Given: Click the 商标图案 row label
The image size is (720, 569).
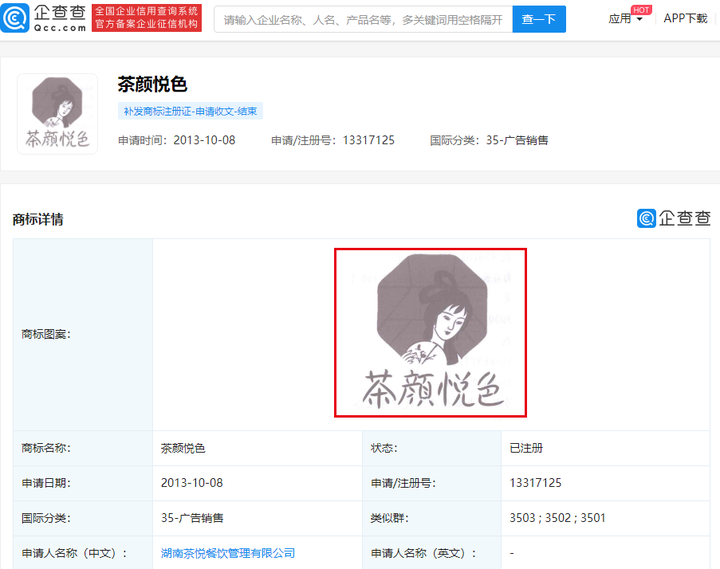Looking at the screenshot, I should pos(46,334).
